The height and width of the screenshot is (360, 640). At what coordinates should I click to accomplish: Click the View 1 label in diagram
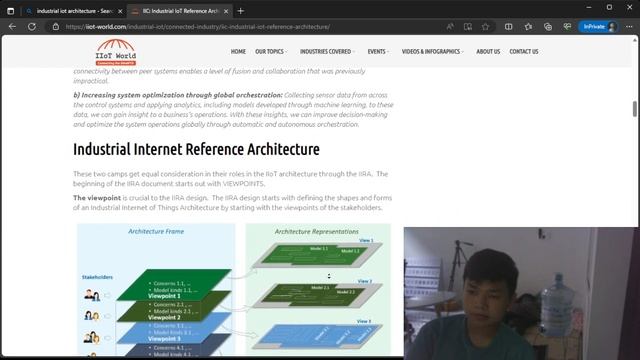366,240
